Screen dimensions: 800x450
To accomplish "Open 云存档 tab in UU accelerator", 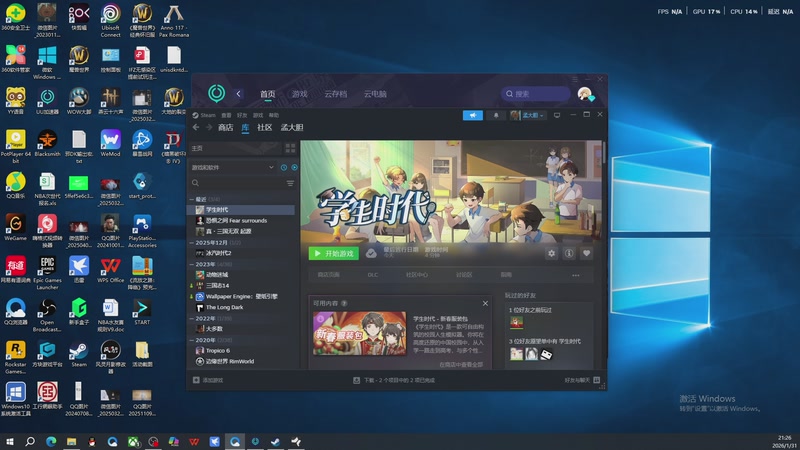I will [336, 94].
